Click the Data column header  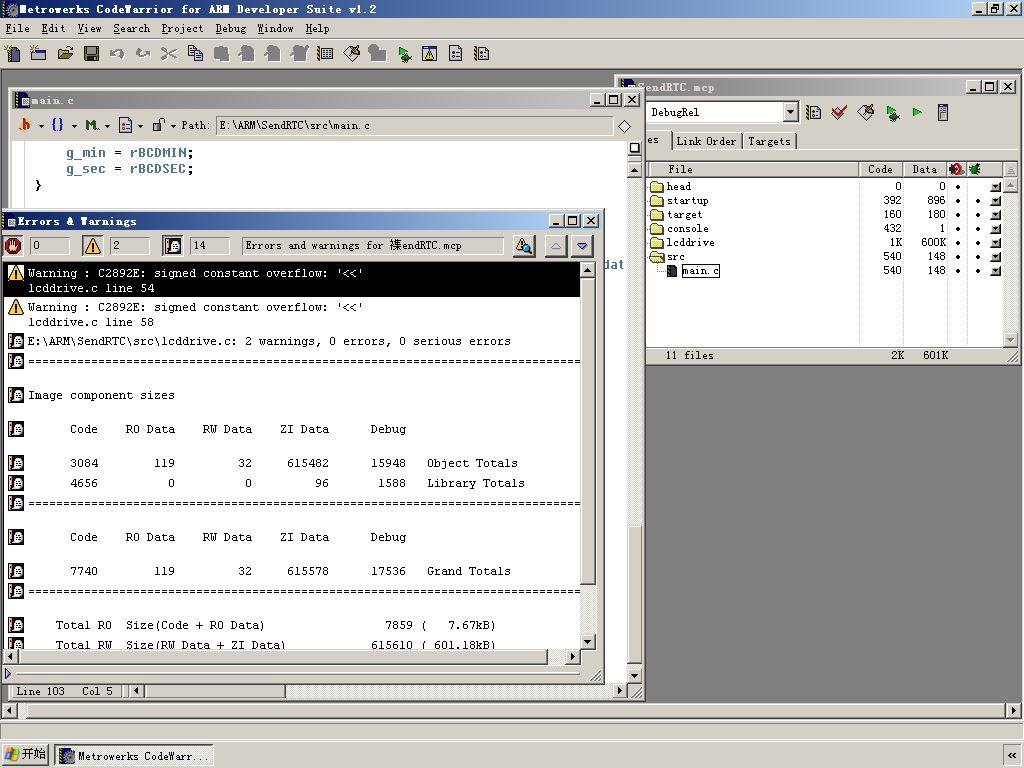tap(925, 169)
